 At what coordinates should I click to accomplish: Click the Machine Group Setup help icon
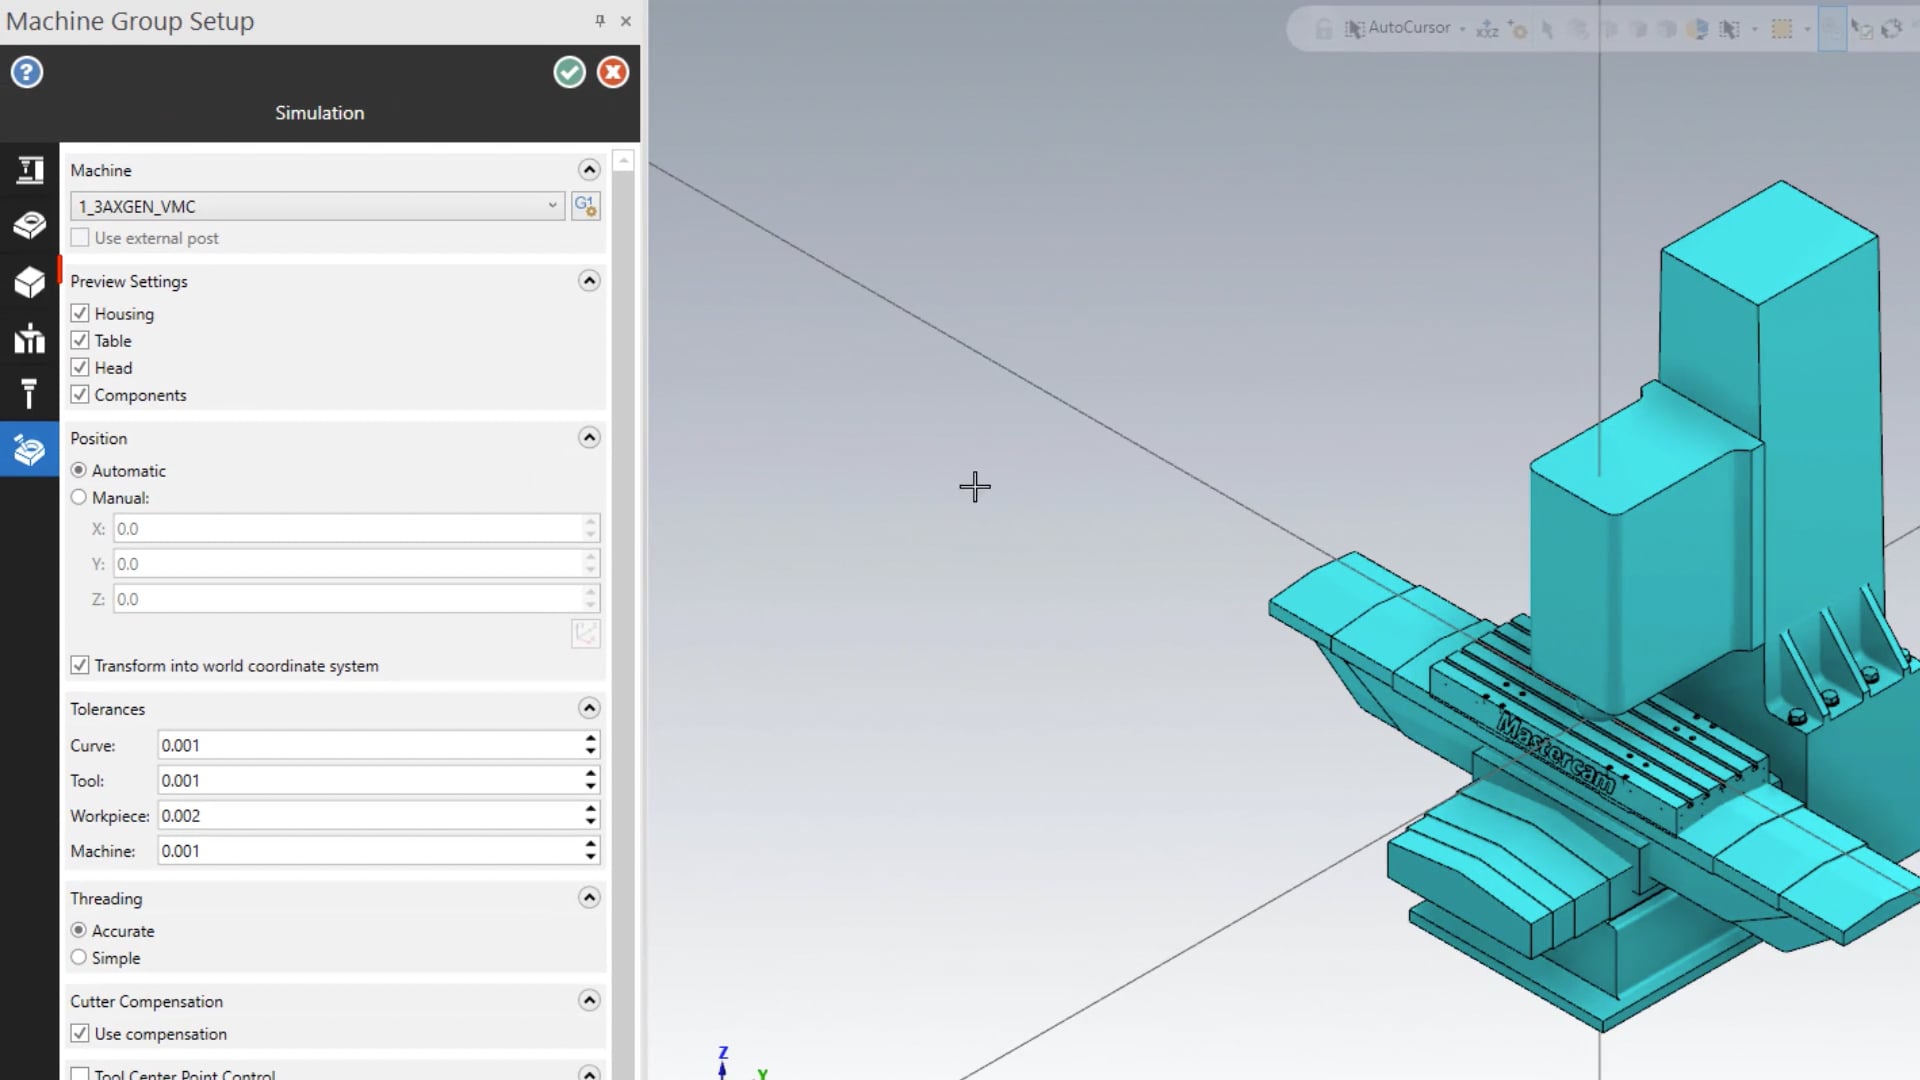26,71
